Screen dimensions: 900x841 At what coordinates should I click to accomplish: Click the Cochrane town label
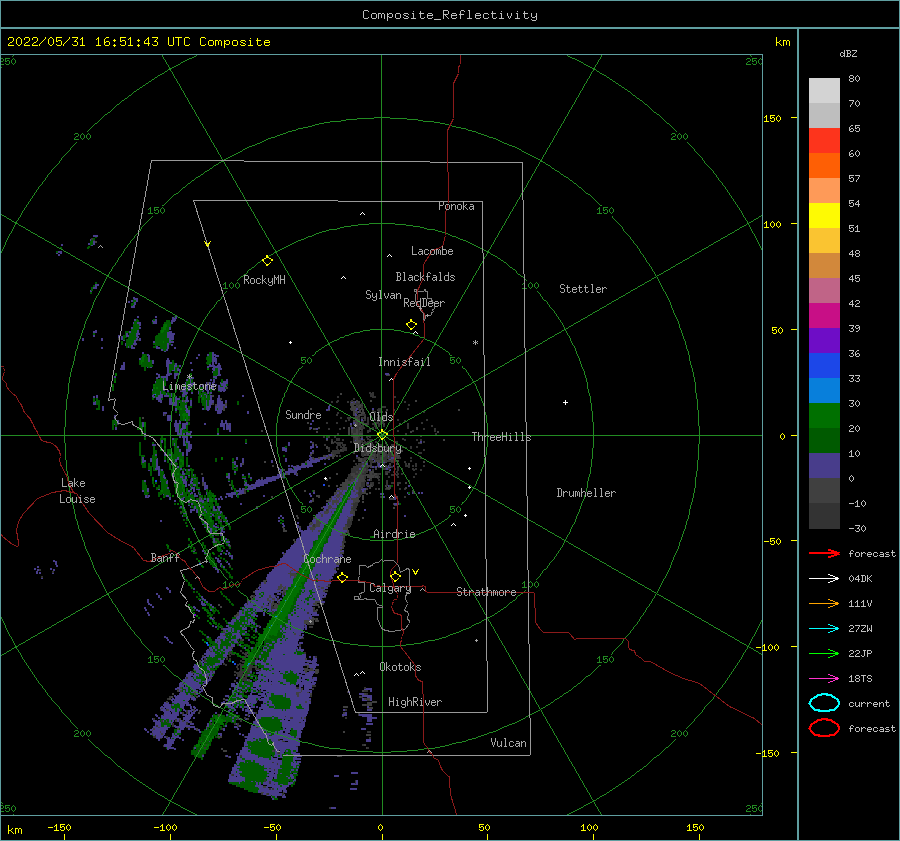[x=327, y=559]
